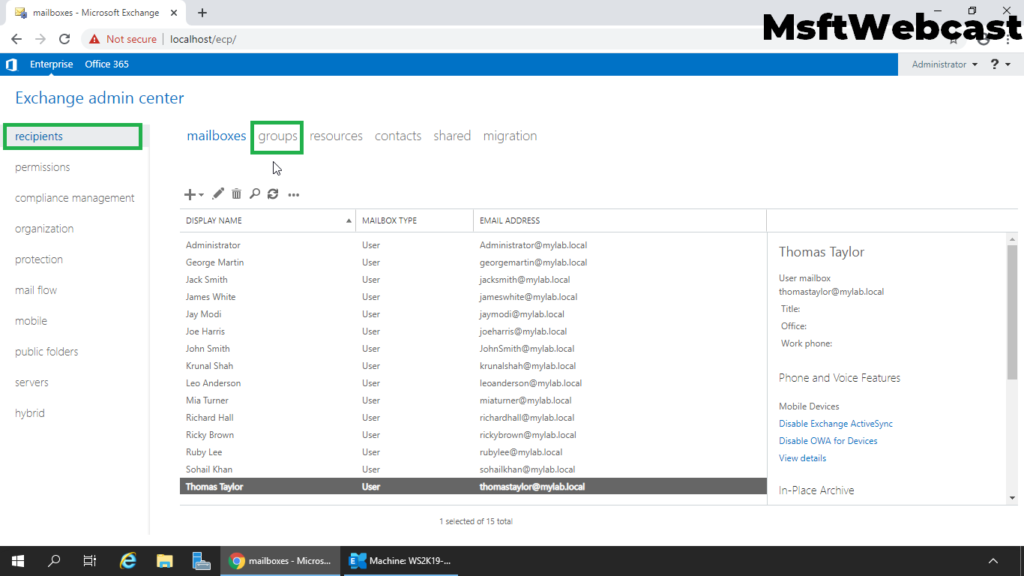1024x576 pixels.
Task: Open File Explorer from the taskbar
Action: click(165, 561)
